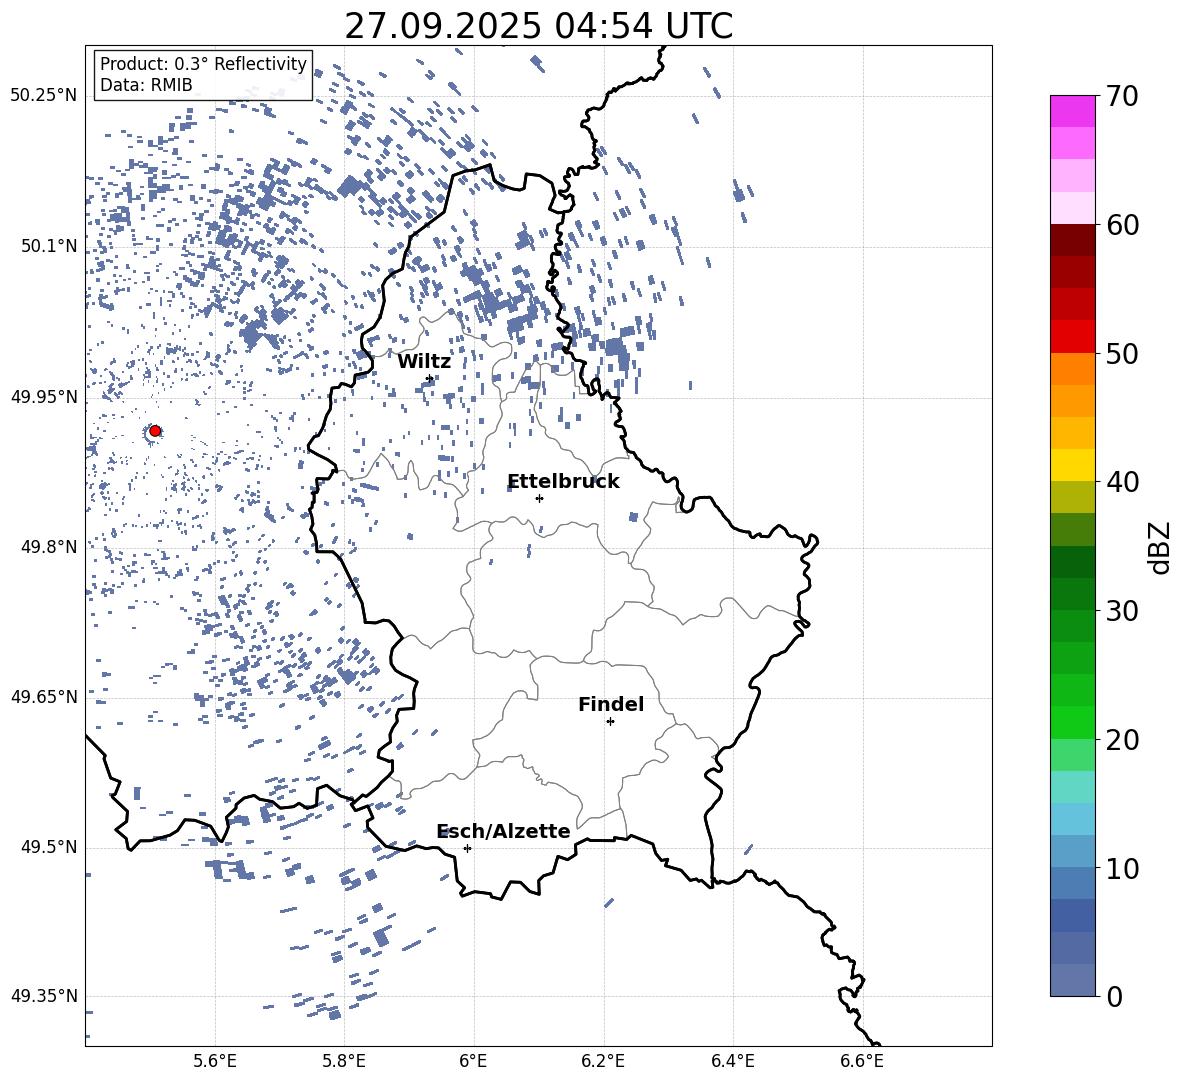Click the Wiltz station cross marker
The image size is (1184, 1081).
coord(430,379)
